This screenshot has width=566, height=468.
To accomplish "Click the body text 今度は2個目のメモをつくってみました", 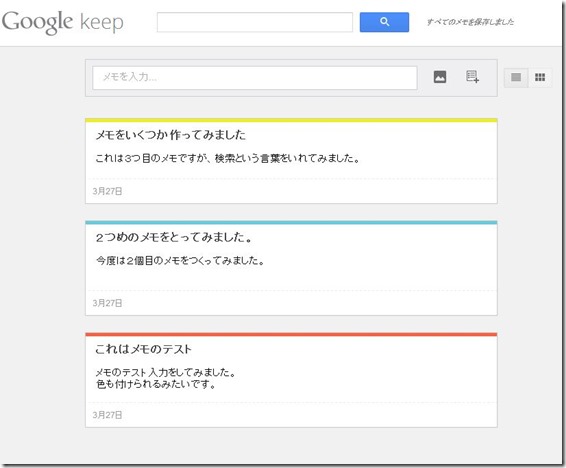I will (180, 261).
